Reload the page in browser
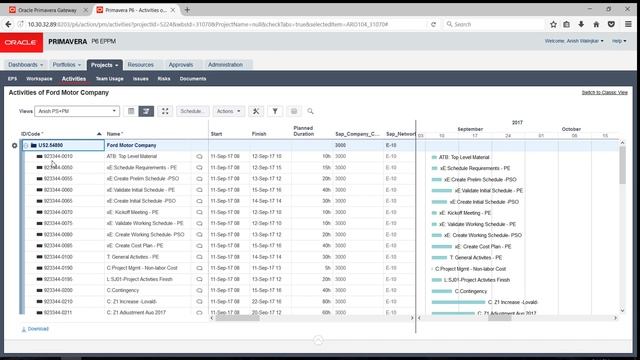The height and width of the screenshot is (360, 640). pyautogui.click(x=433, y=24)
